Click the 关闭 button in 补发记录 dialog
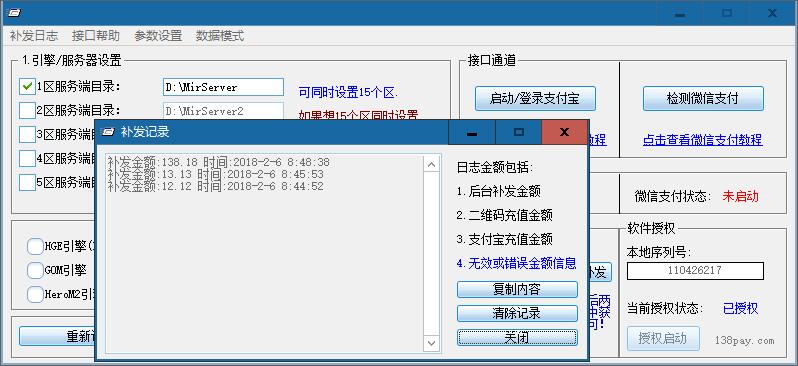This screenshot has width=798, height=366. pos(517,337)
